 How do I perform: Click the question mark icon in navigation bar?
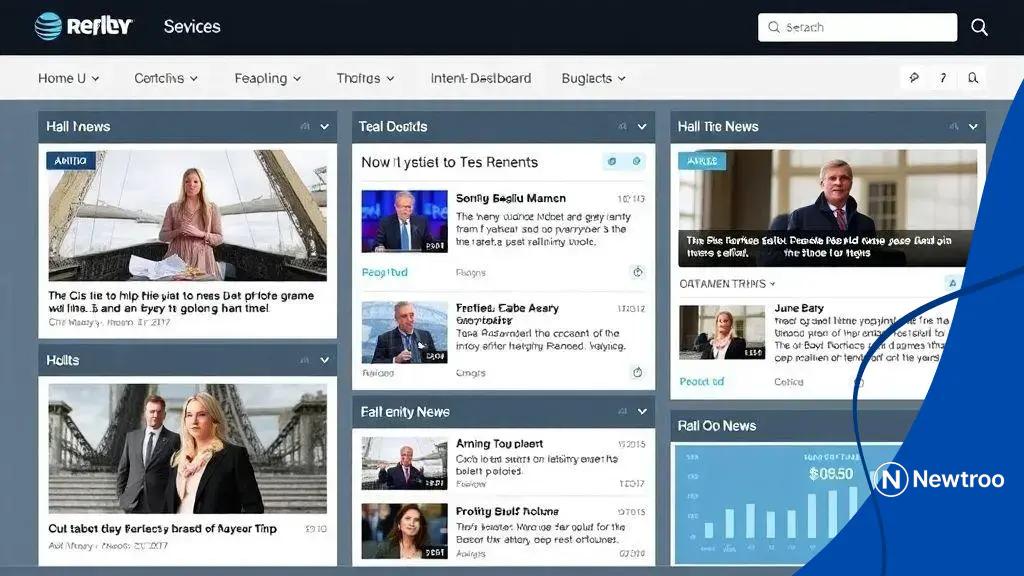point(942,78)
